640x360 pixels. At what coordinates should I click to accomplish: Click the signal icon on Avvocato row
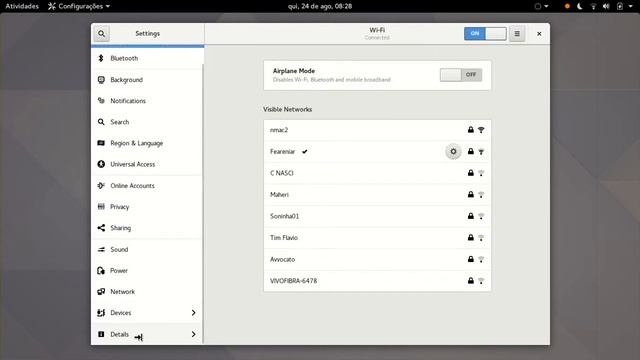click(x=481, y=260)
